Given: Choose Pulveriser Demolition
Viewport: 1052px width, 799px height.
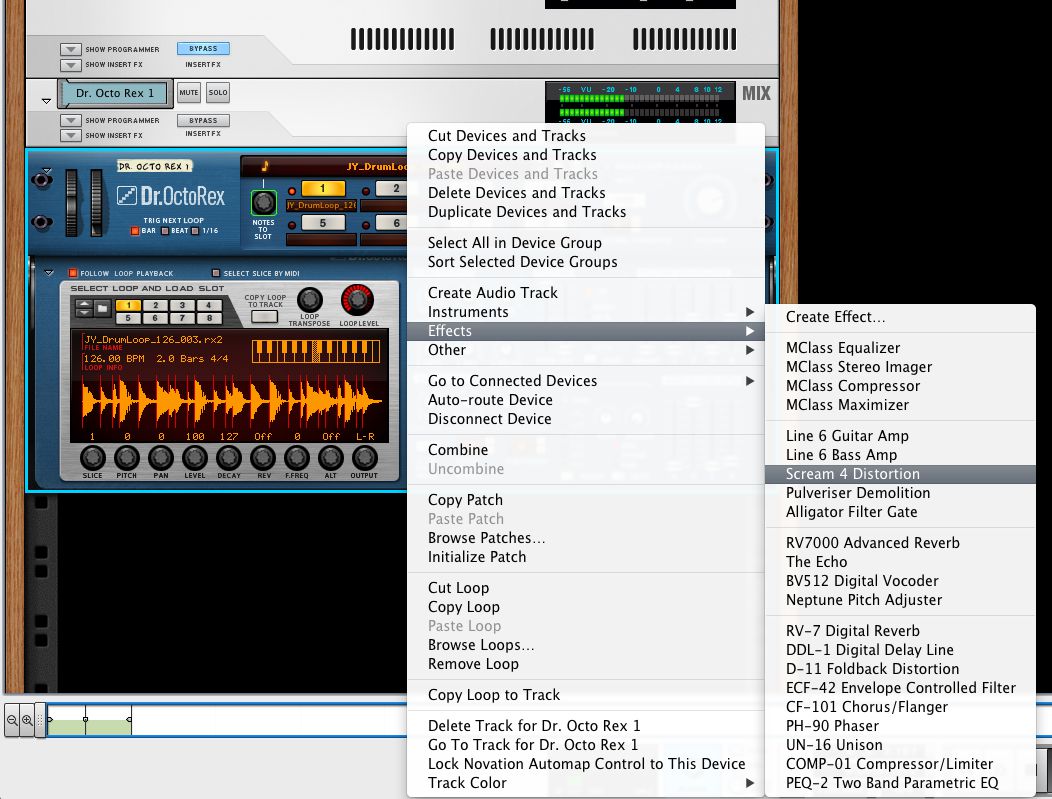Looking at the screenshot, I should (x=900, y=493).
